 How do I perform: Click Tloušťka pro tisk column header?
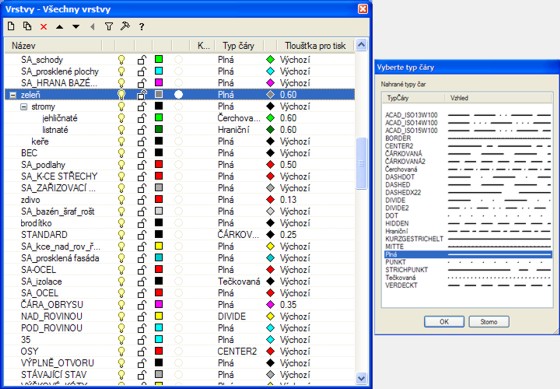(315, 46)
